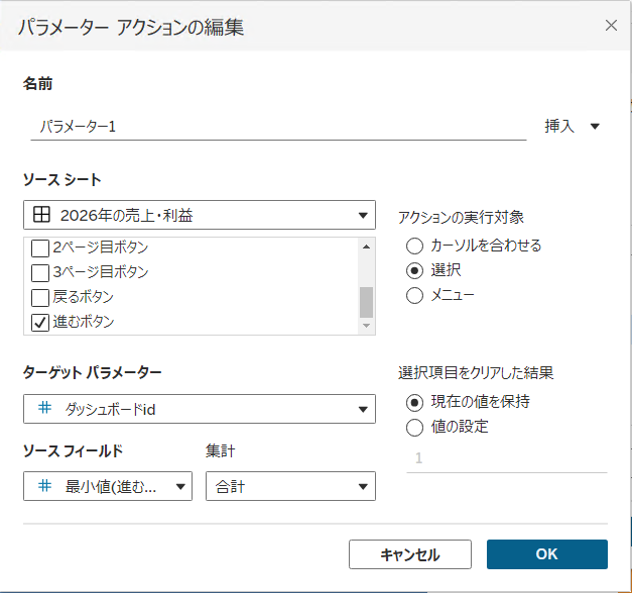This screenshot has height=593, width=632.
Task: Open the target parameter dropdown ダッシュボードid
Action: (200, 409)
